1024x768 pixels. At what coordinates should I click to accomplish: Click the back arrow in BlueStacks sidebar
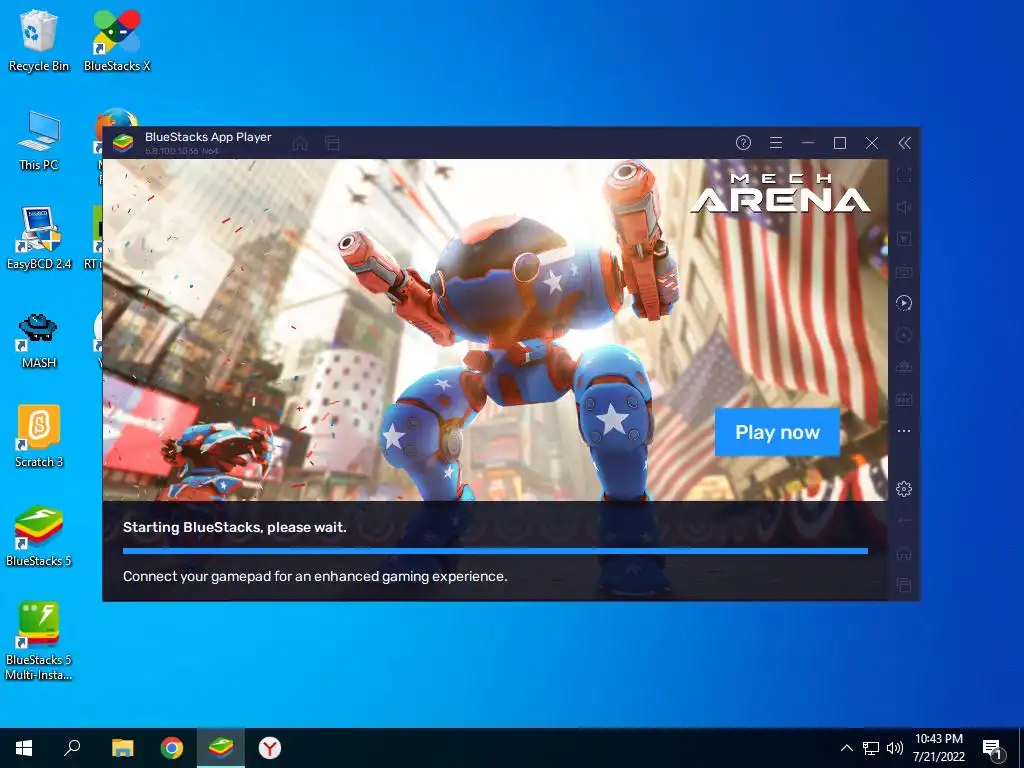click(904, 520)
